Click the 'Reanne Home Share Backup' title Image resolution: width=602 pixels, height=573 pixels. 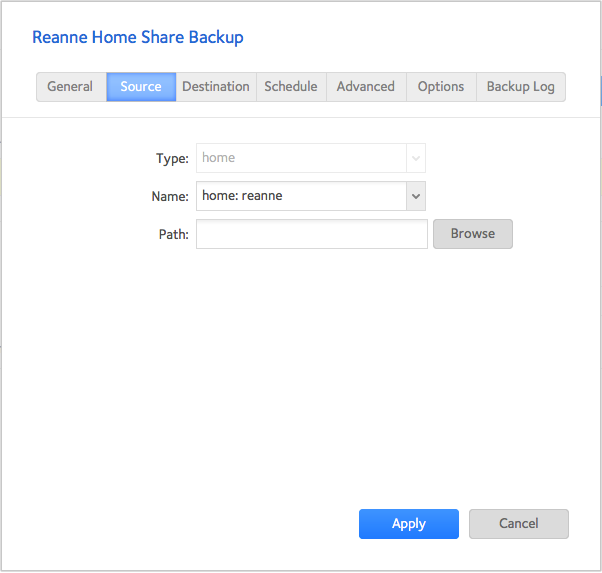click(138, 38)
